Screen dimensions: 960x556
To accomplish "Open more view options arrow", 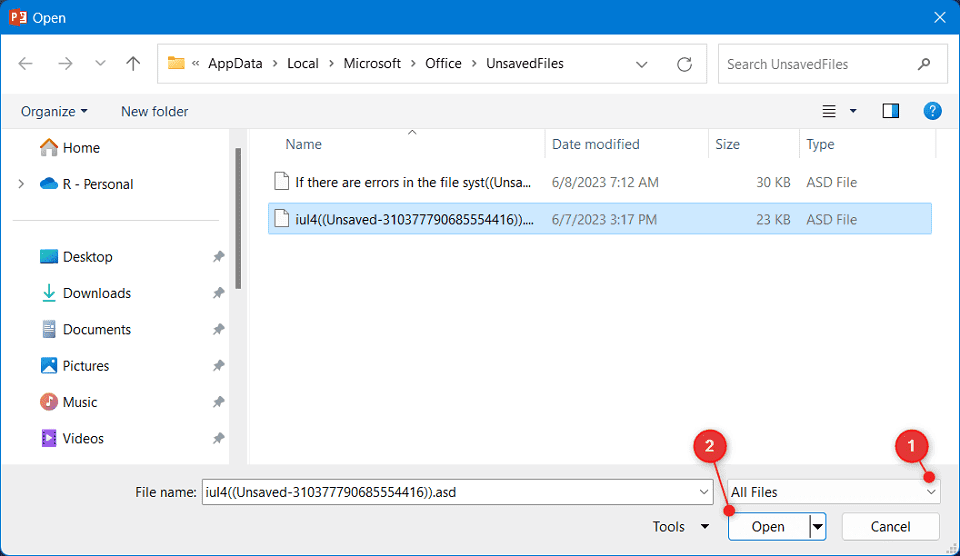I will tap(853, 111).
